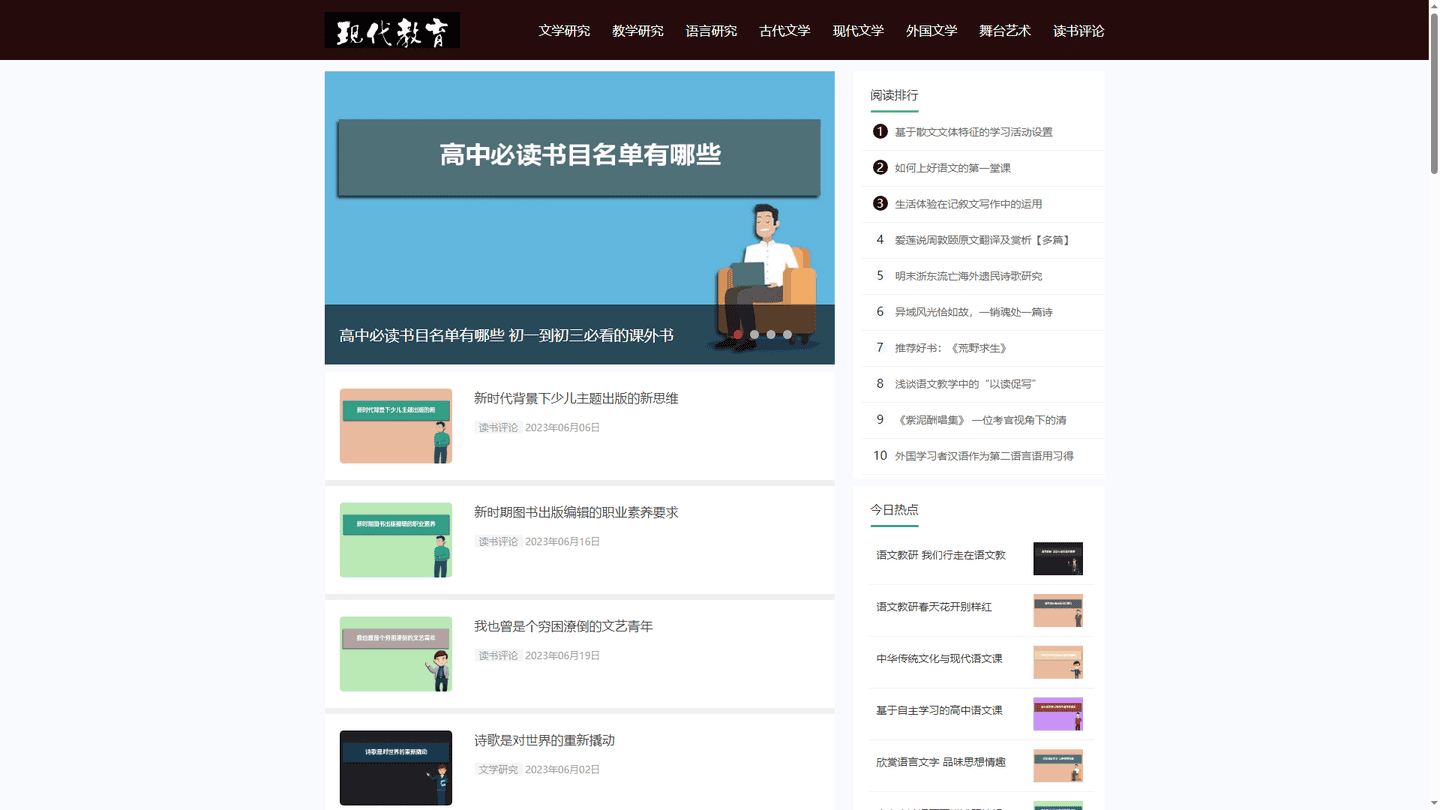Viewport: 1440px width, 810px height.
Task: Click the 阅读排行 heading
Action: point(894,95)
